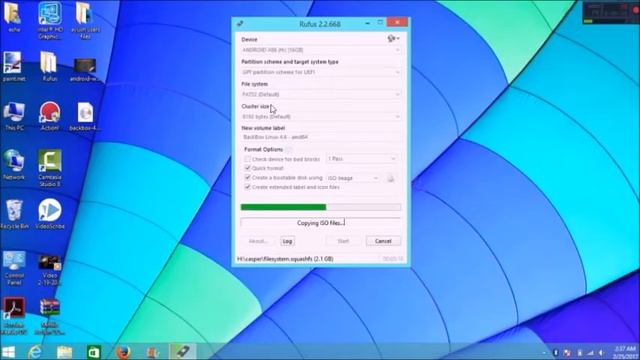This screenshot has width=640, height=360.
Task: Select the backbox ISO file icon
Action: [x=85, y=116]
